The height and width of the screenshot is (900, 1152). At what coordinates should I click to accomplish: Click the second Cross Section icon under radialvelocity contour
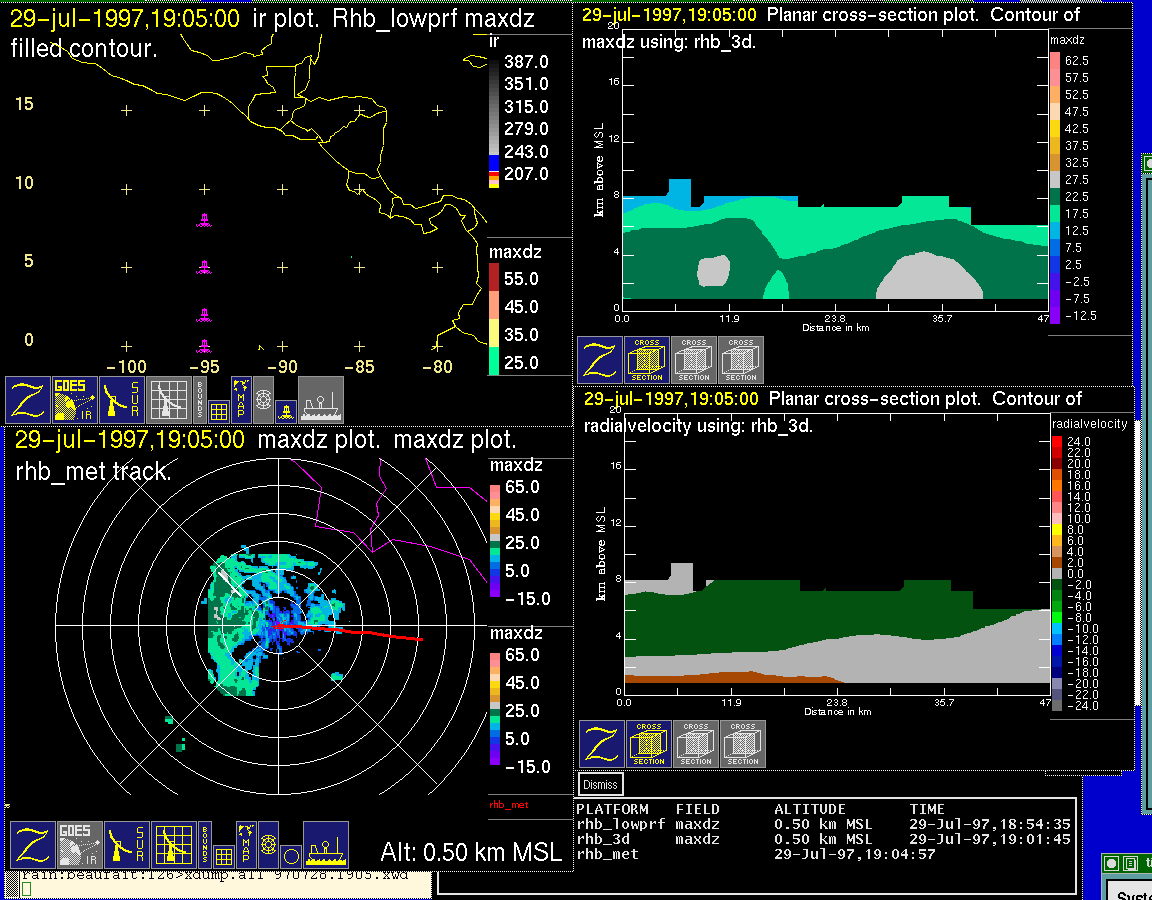(695, 744)
